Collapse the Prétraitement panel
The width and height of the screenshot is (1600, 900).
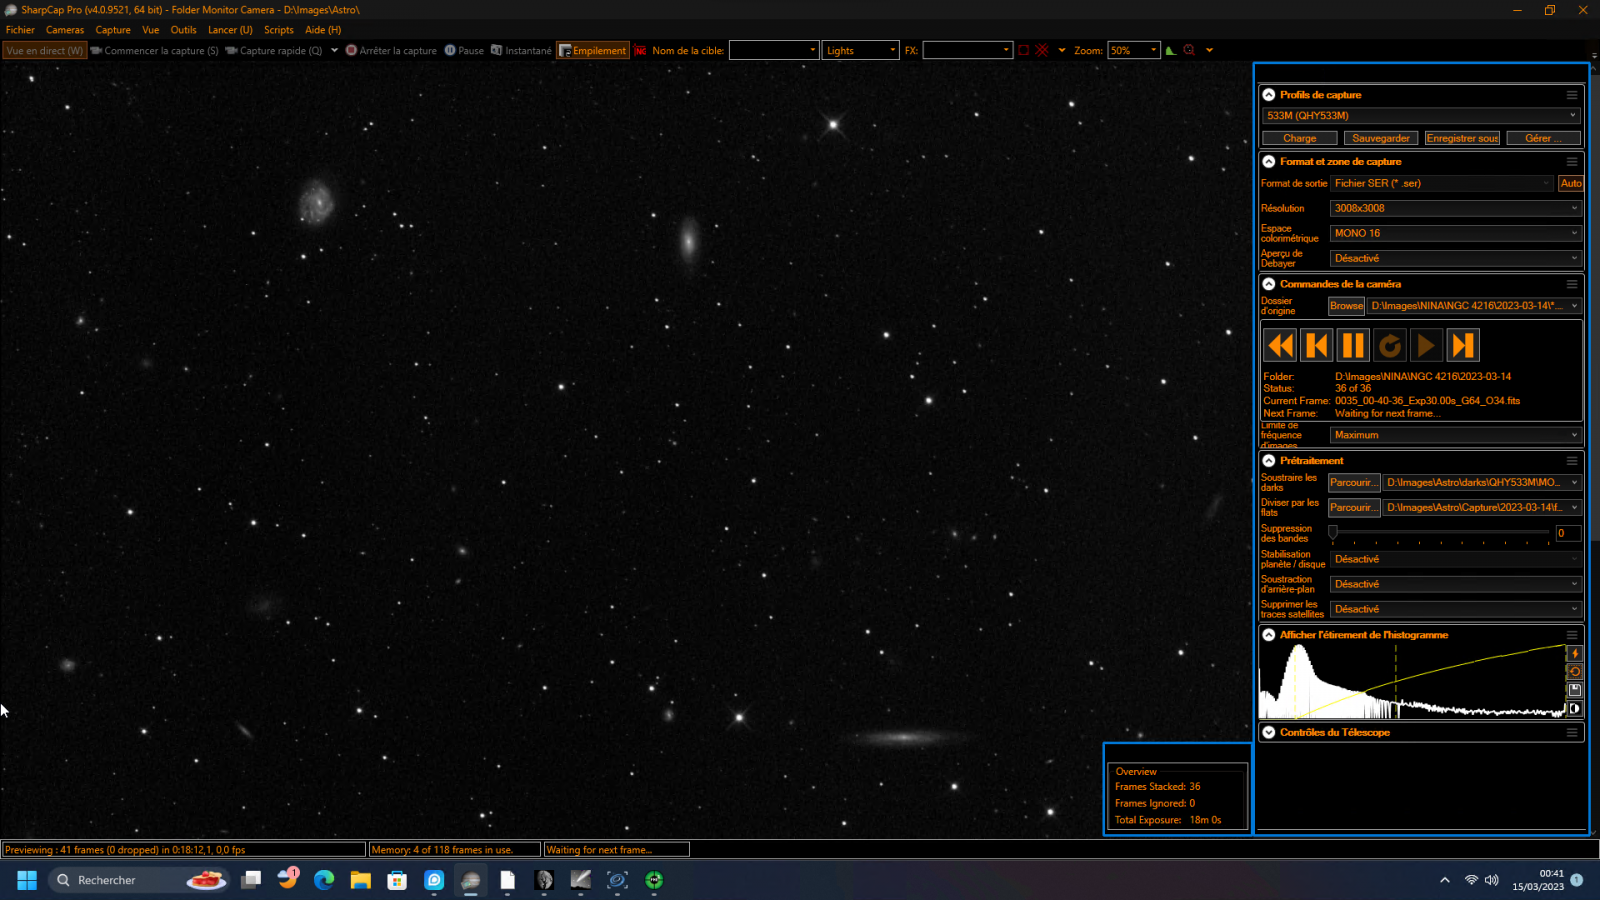[1269, 461]
